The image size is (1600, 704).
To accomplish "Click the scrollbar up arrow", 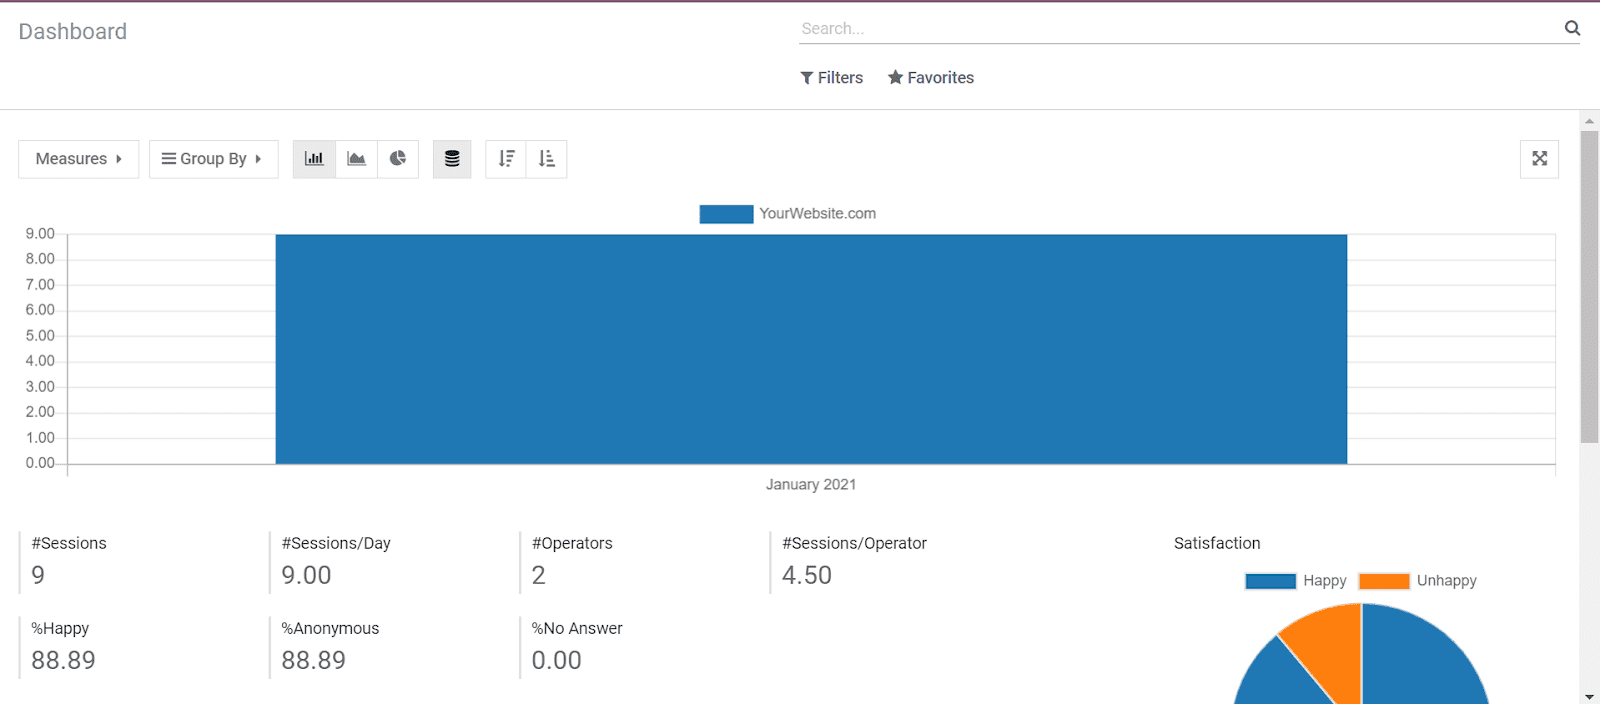I will (x=1589, y=121).
